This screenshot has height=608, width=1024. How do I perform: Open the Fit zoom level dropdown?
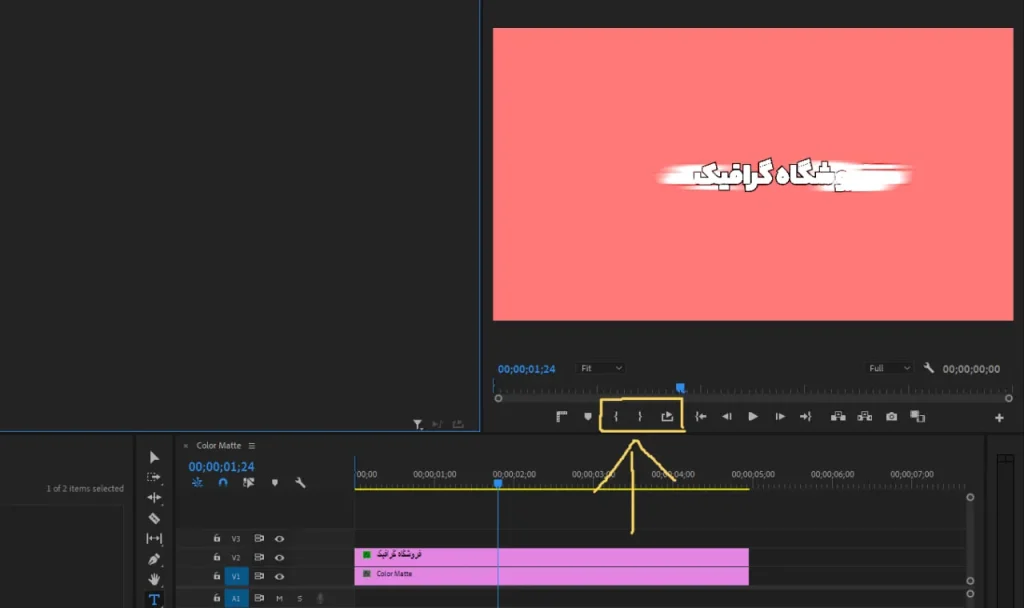[600, 368]
